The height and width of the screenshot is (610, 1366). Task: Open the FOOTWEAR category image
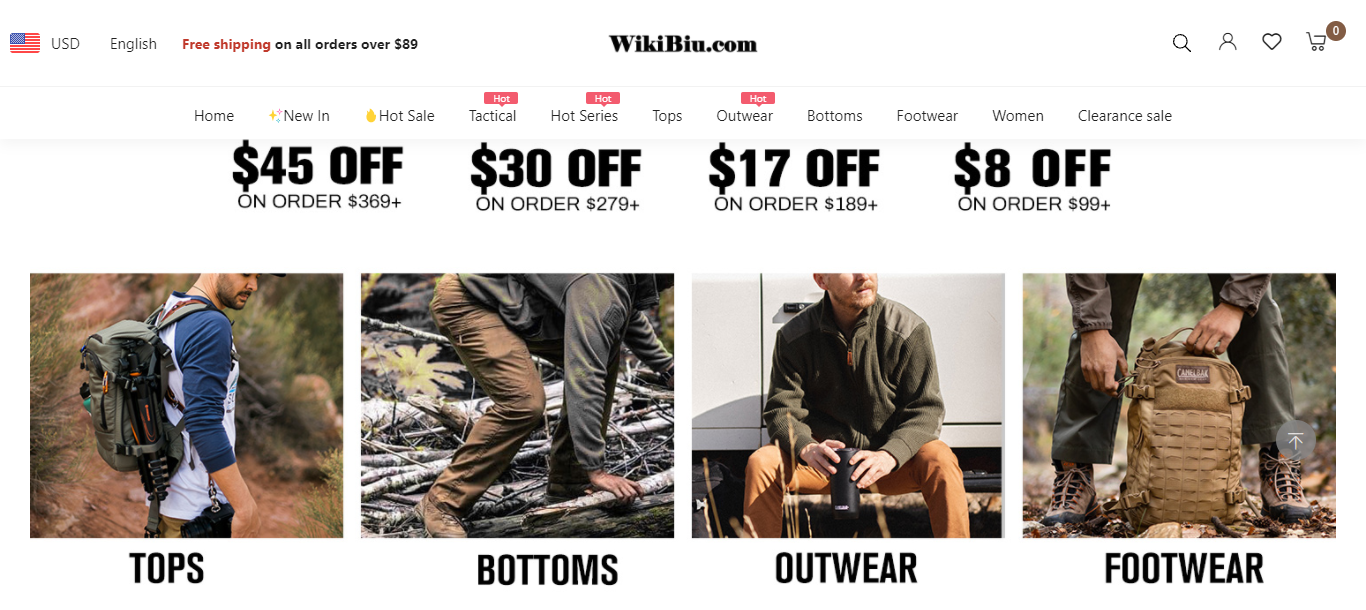point(1179,405)
